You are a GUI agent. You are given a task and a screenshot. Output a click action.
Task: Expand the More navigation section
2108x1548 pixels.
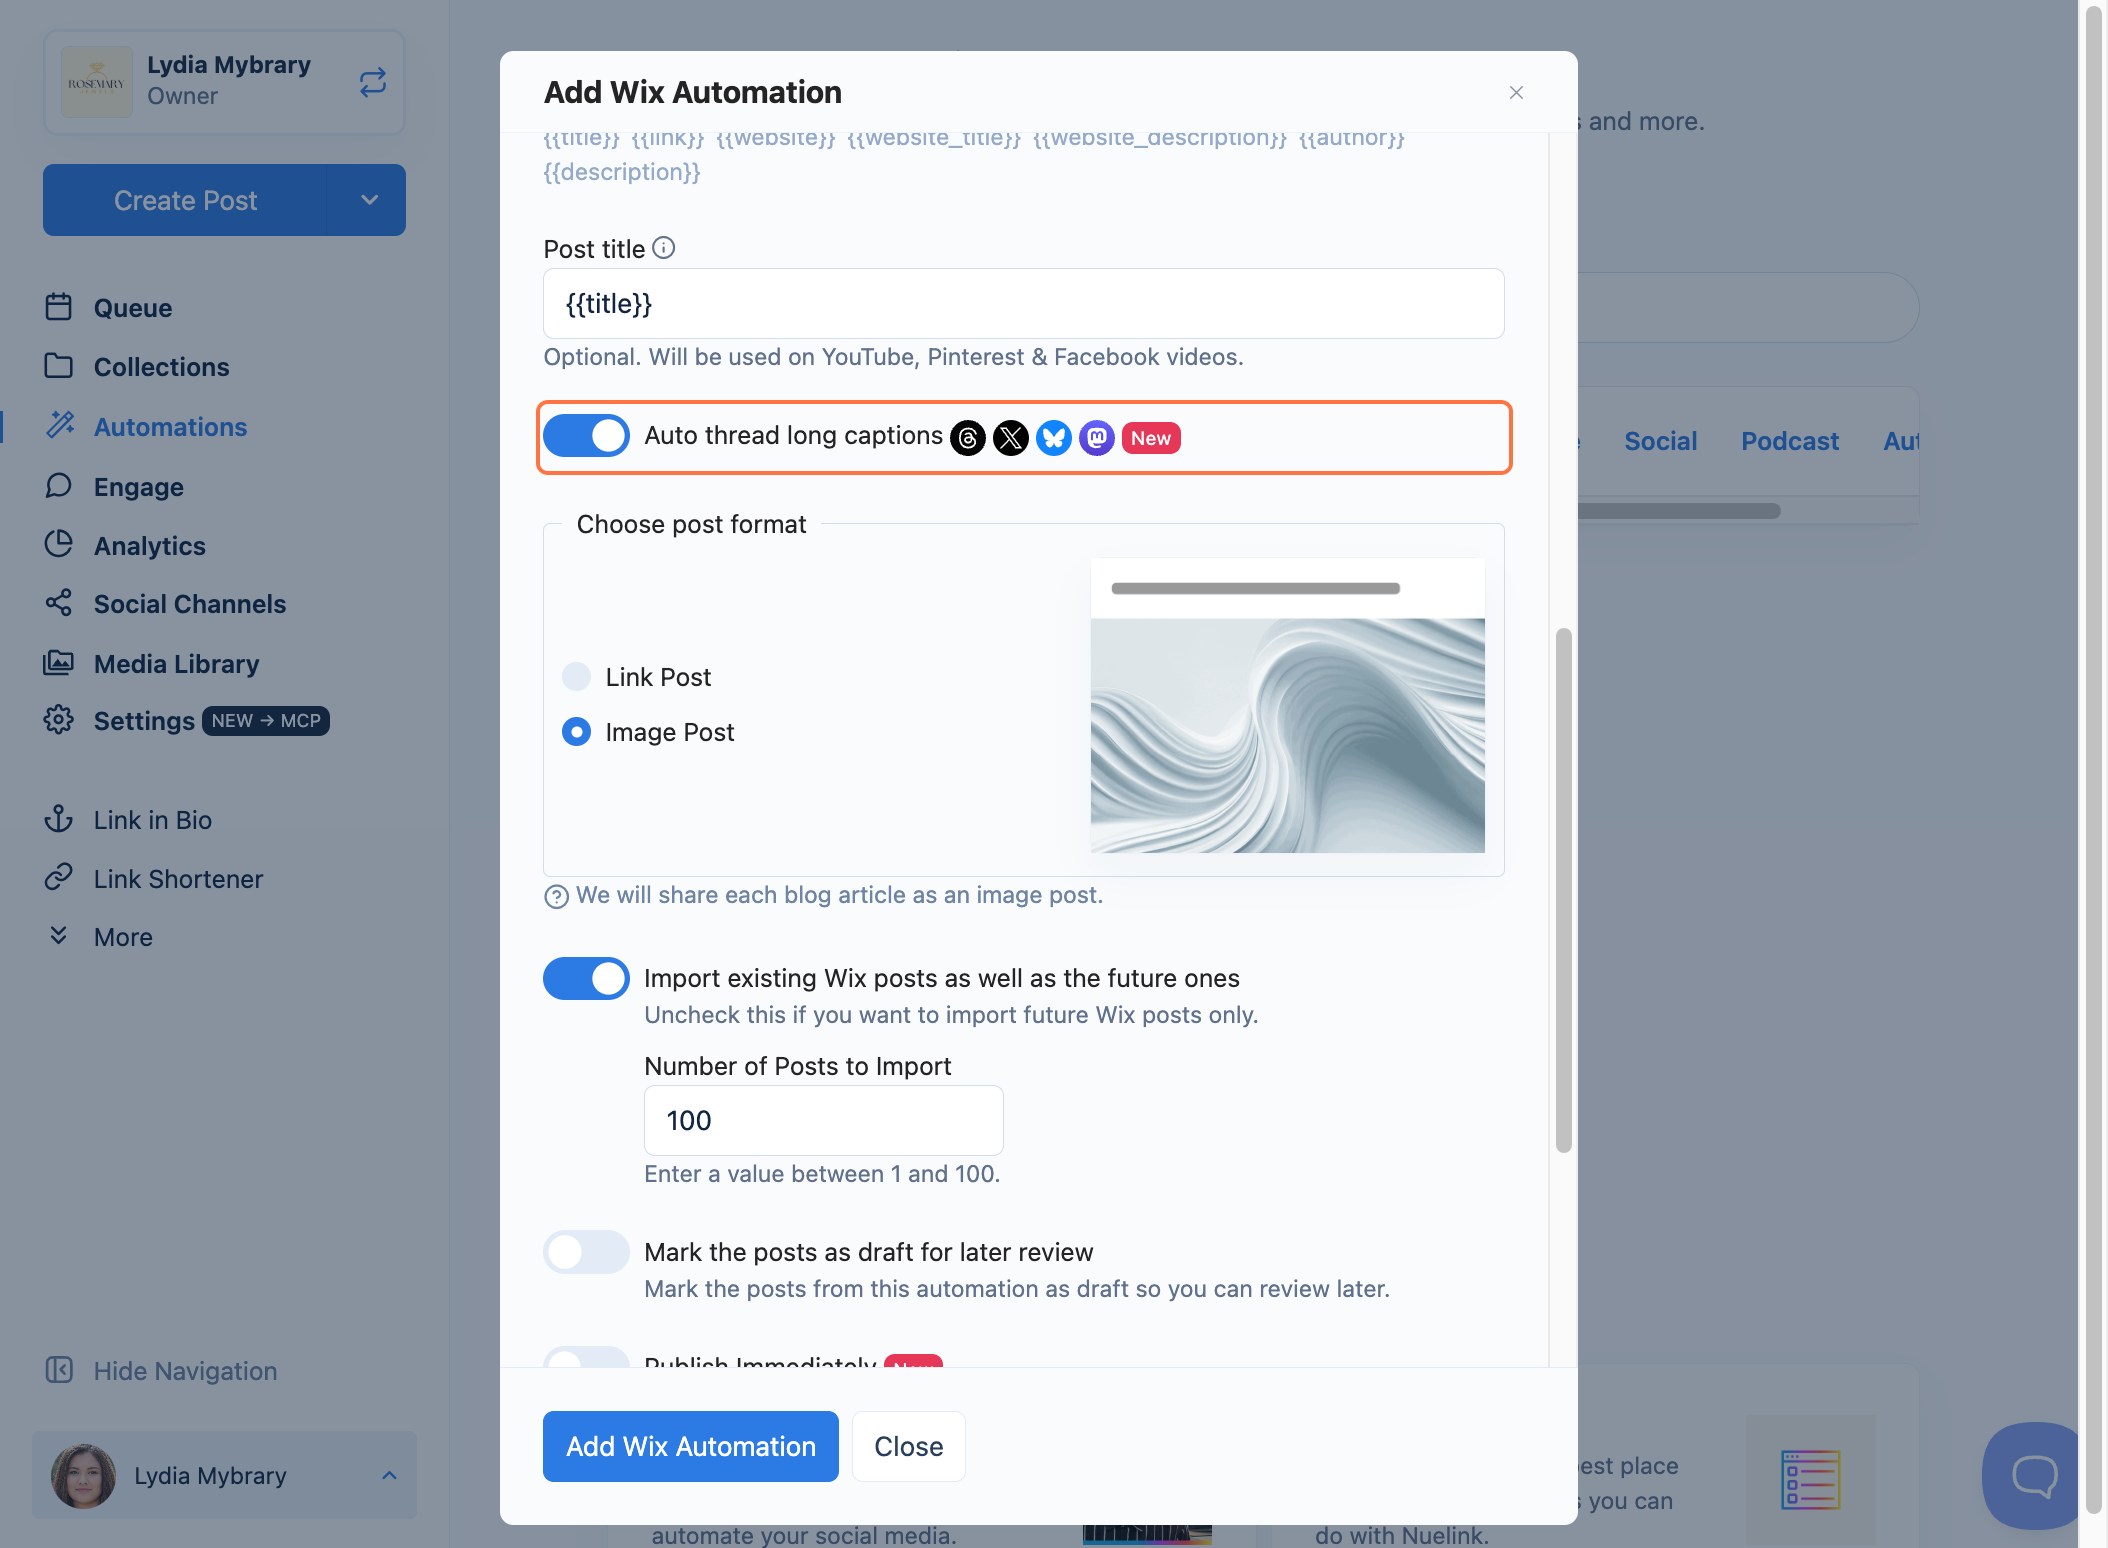pos(124,937)
